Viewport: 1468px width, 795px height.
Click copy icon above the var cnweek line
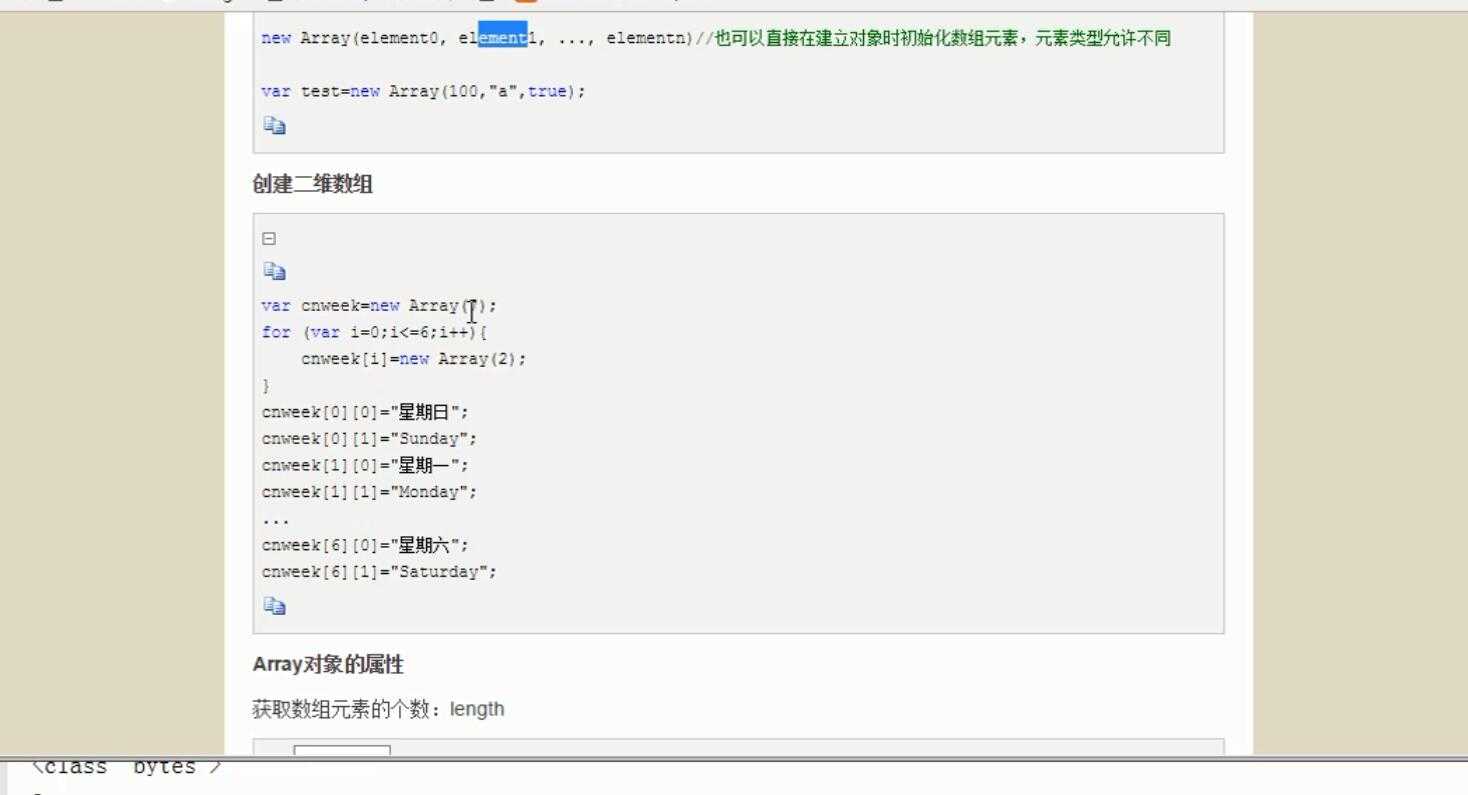click(275, 271)
